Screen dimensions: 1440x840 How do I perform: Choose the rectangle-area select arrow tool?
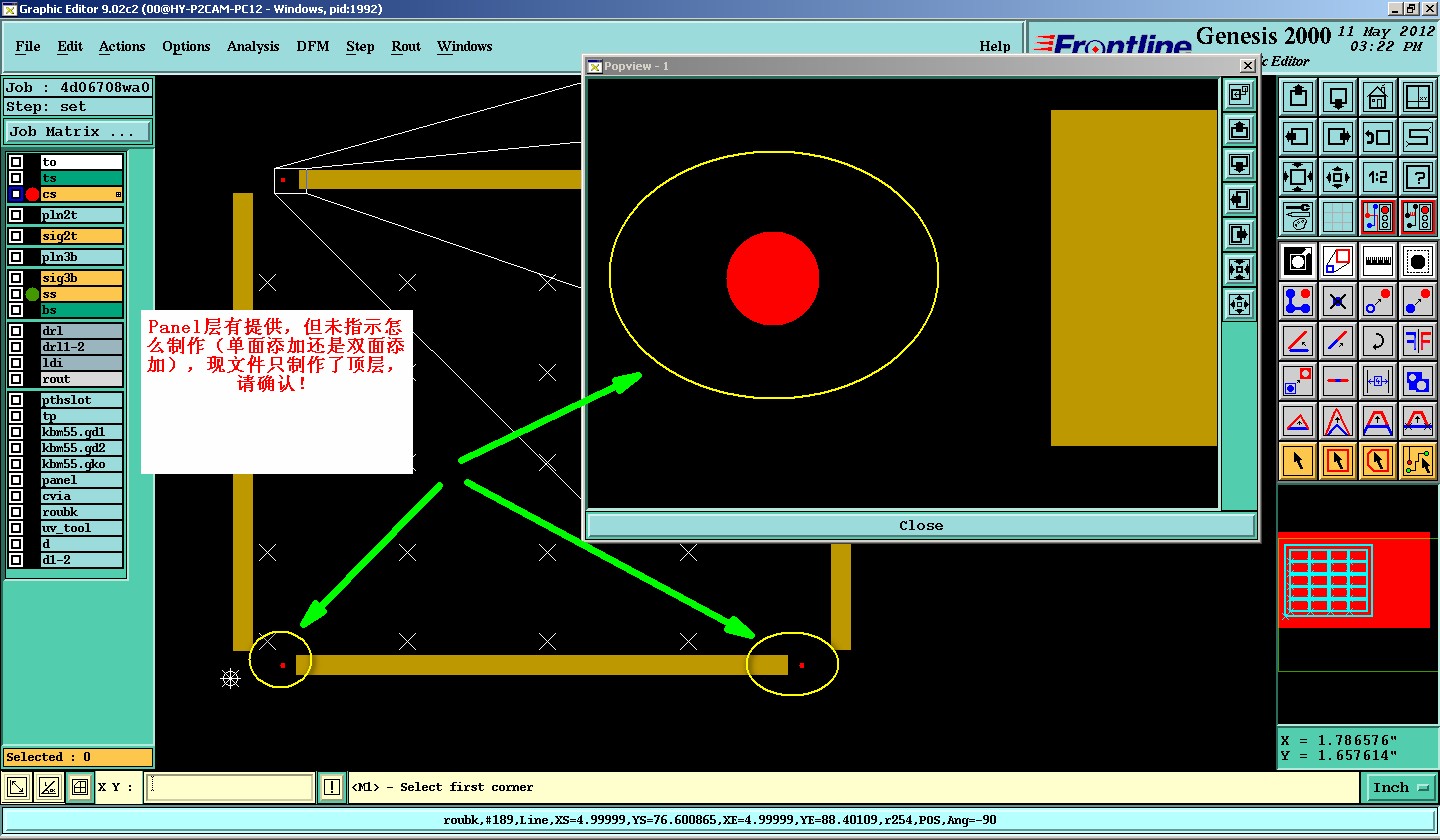pos(1338,461)
